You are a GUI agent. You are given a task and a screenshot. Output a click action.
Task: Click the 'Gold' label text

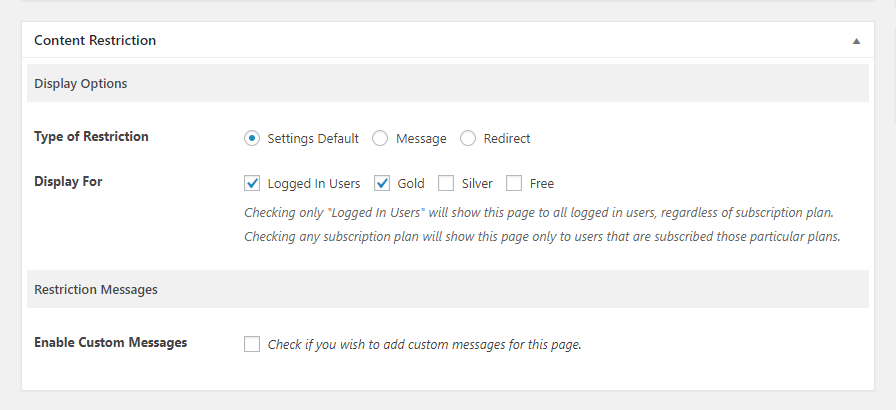[411, 184]
